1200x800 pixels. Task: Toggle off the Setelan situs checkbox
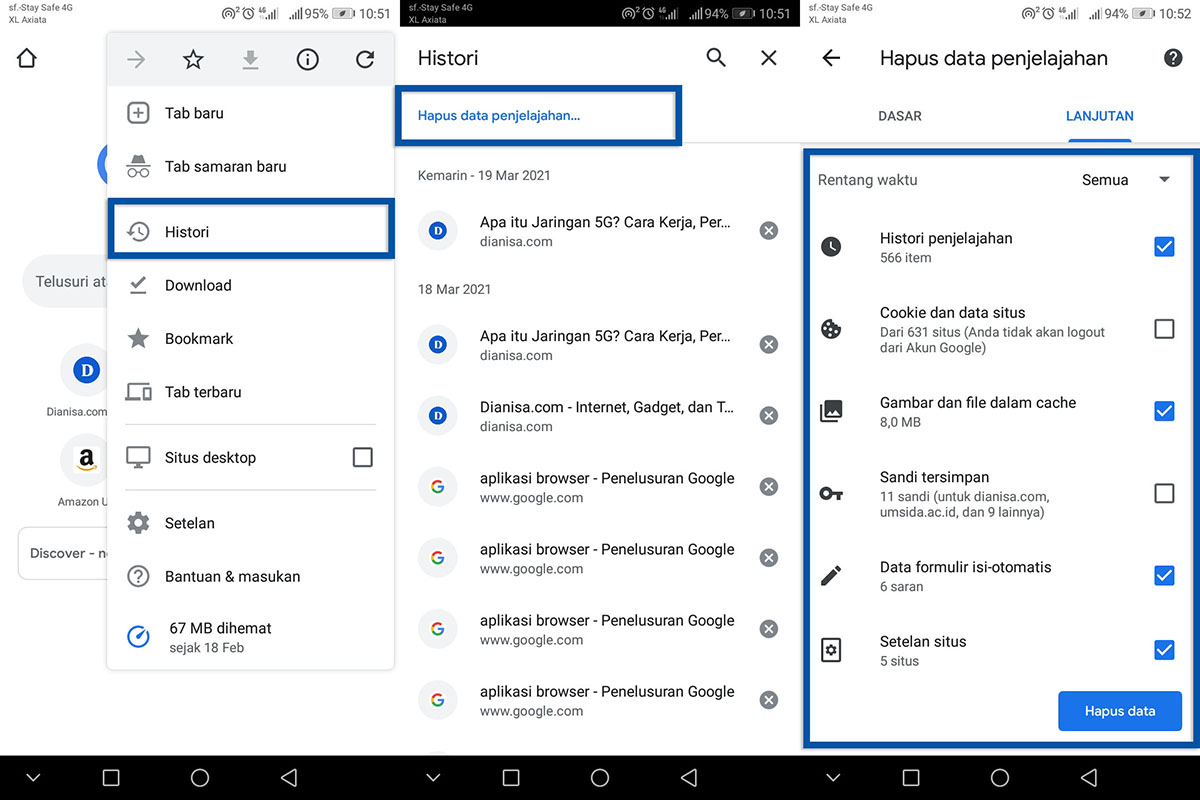tap(1164, 650)
